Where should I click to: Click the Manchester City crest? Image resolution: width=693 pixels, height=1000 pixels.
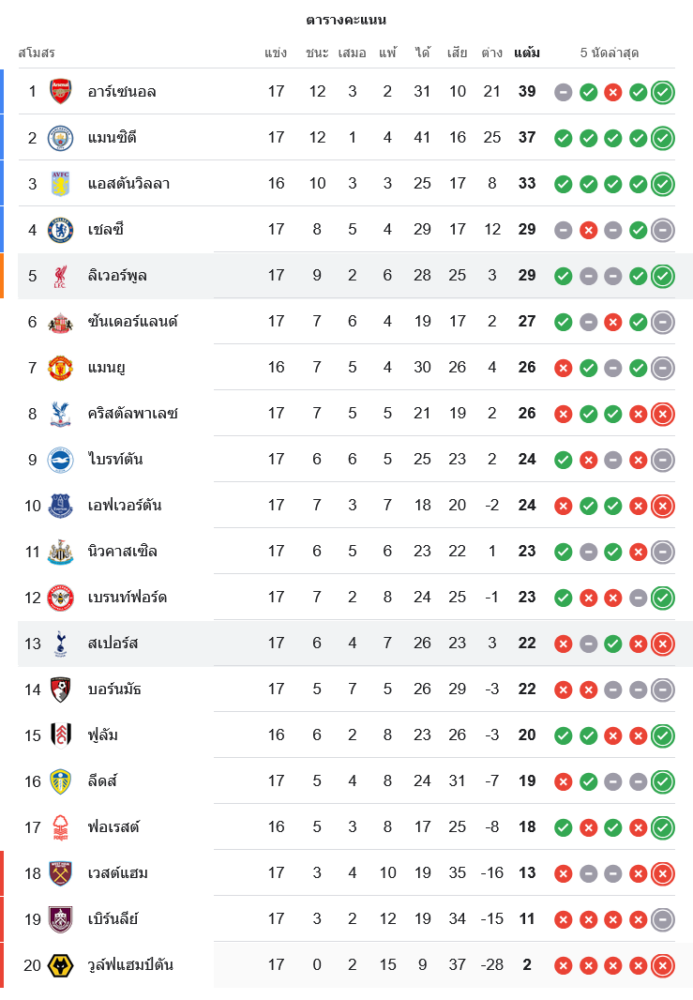61,138
